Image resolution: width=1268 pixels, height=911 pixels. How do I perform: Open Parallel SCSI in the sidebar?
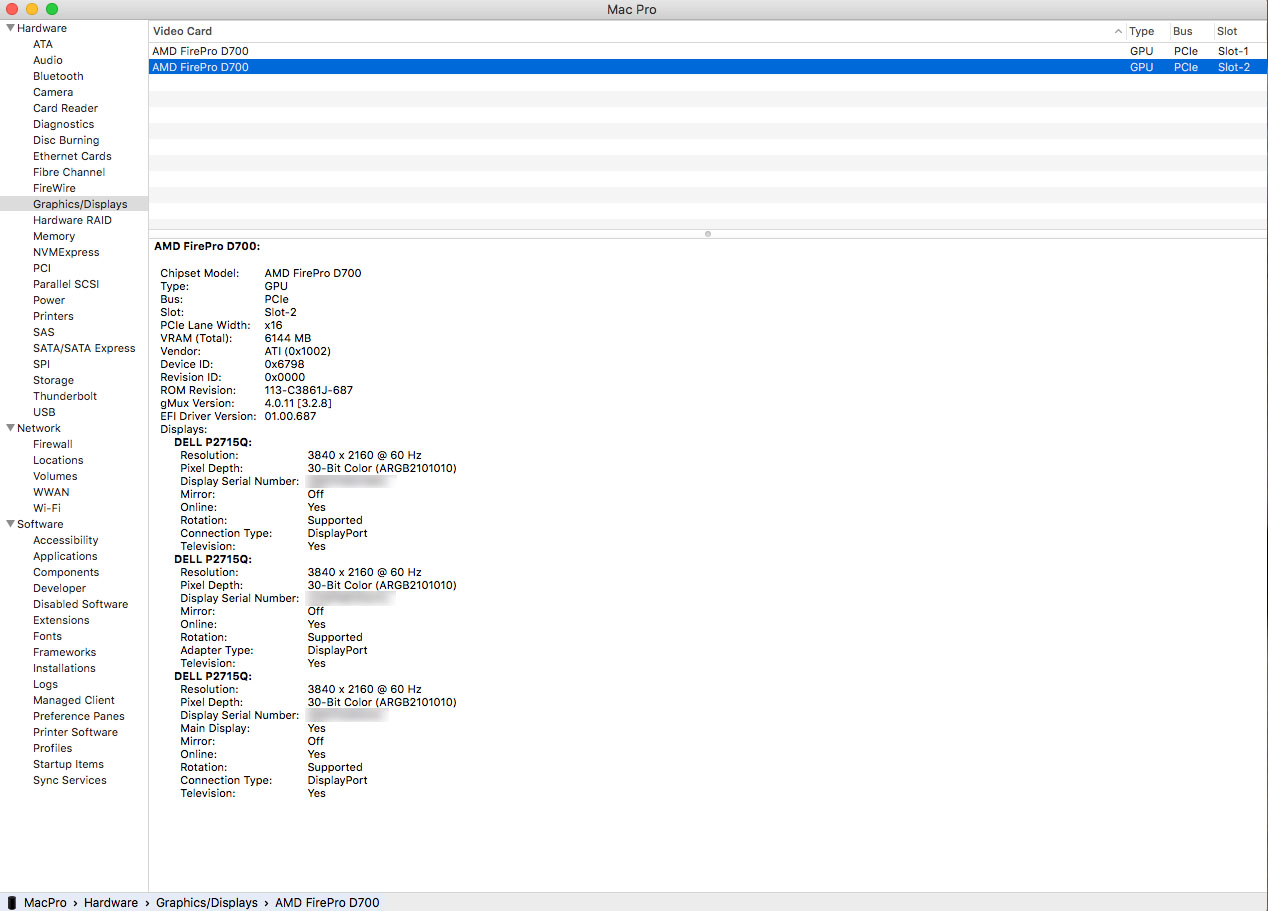point(66,284)
